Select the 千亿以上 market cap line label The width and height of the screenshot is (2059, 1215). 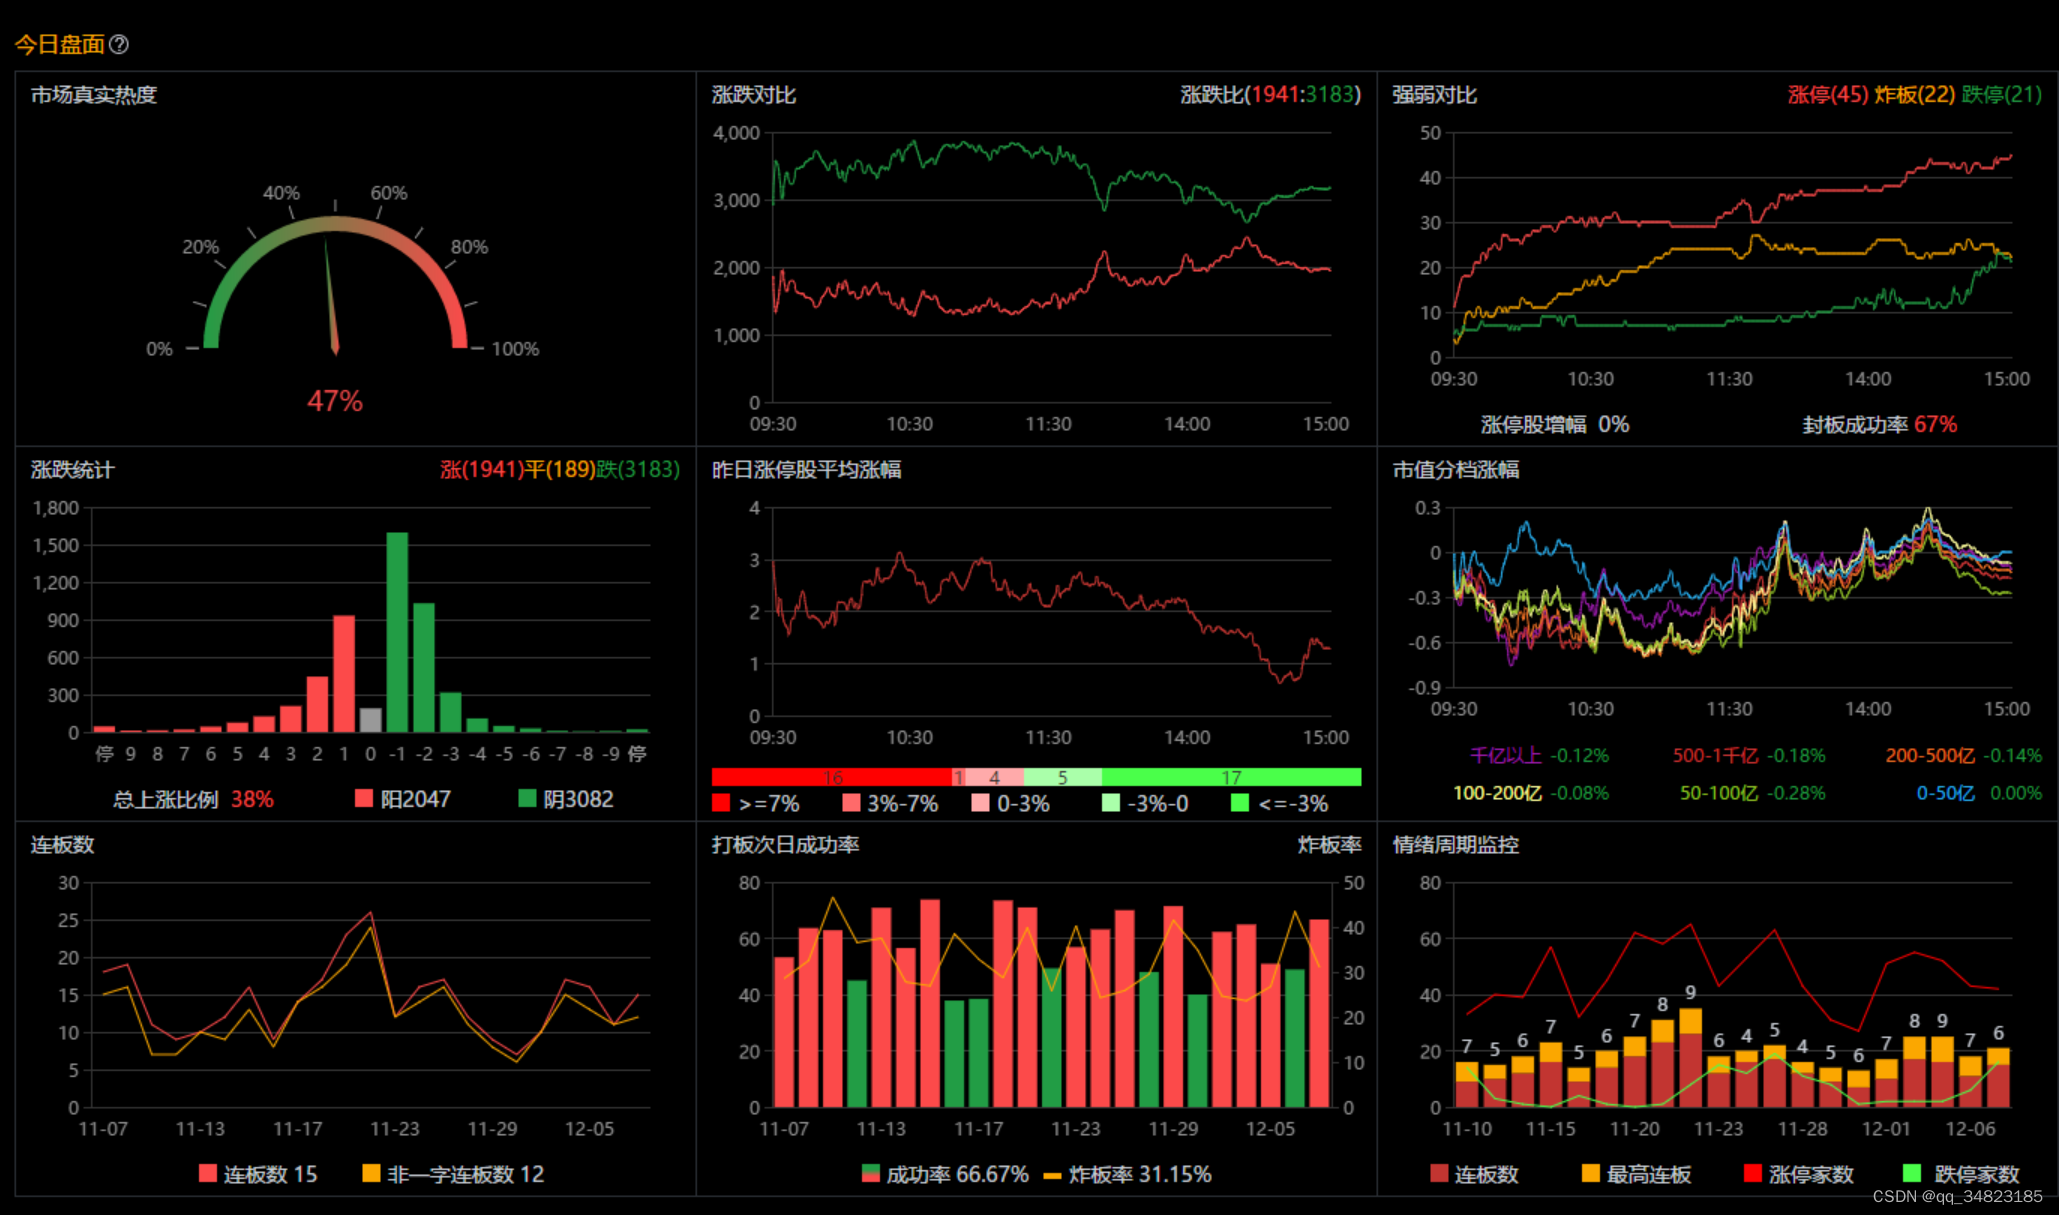point(1505,755)
